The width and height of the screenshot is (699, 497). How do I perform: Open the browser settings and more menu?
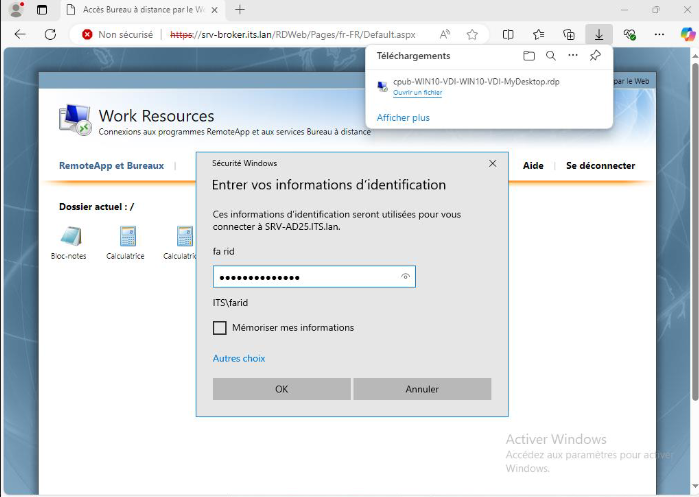click(x=659, y=34)
